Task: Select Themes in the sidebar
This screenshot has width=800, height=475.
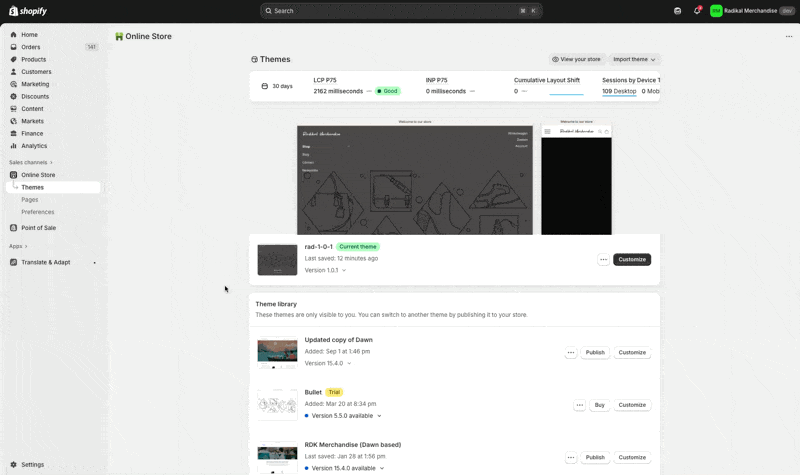Action: click(x=53, y=187)
